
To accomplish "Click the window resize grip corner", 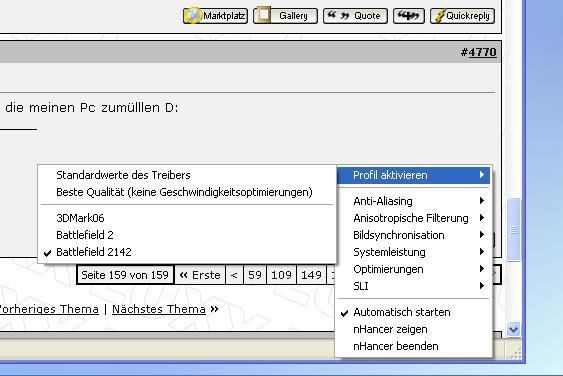I will [516, 354].
